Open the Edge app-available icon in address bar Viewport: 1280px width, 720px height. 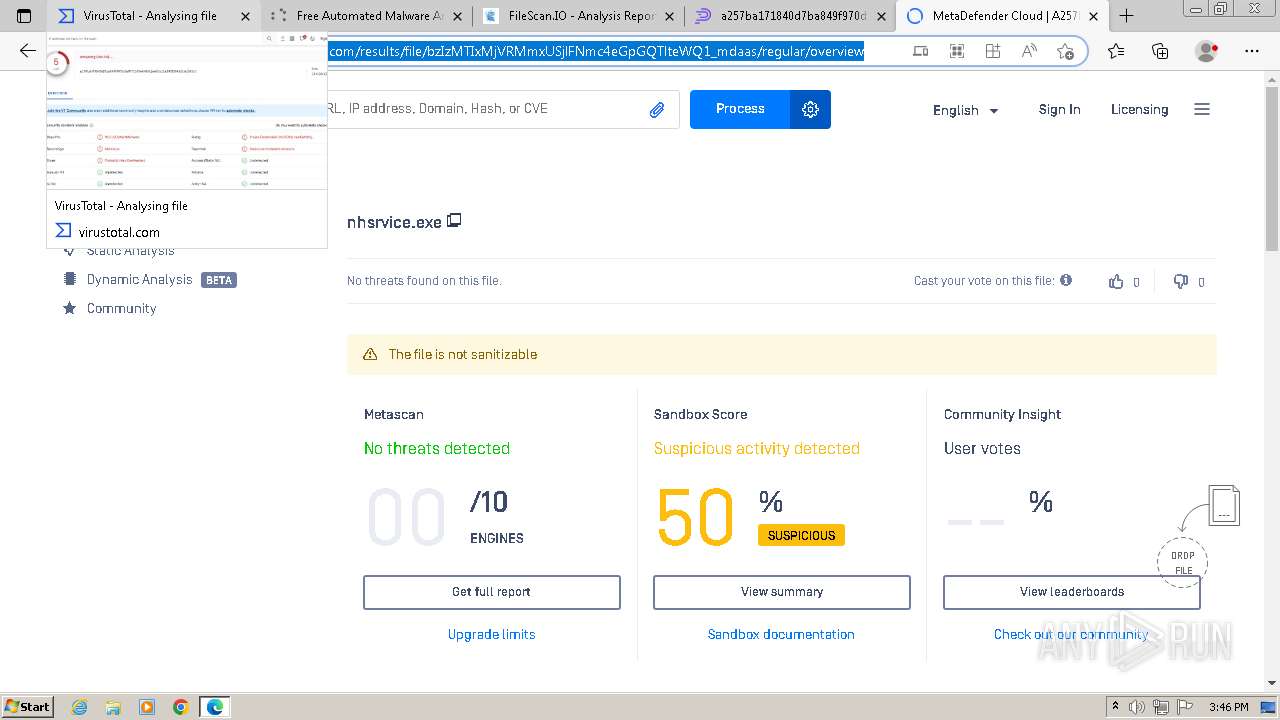(921, 51)
